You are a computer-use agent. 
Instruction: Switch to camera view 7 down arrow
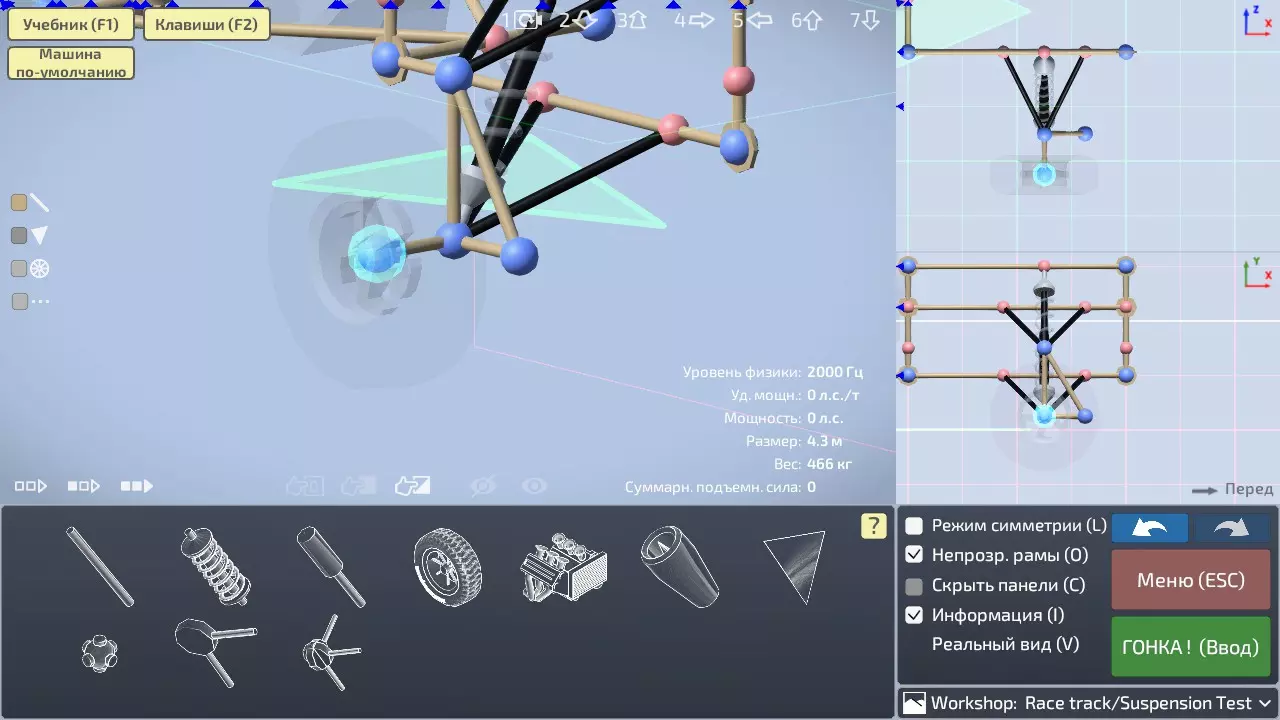click(x=865, y=19)
